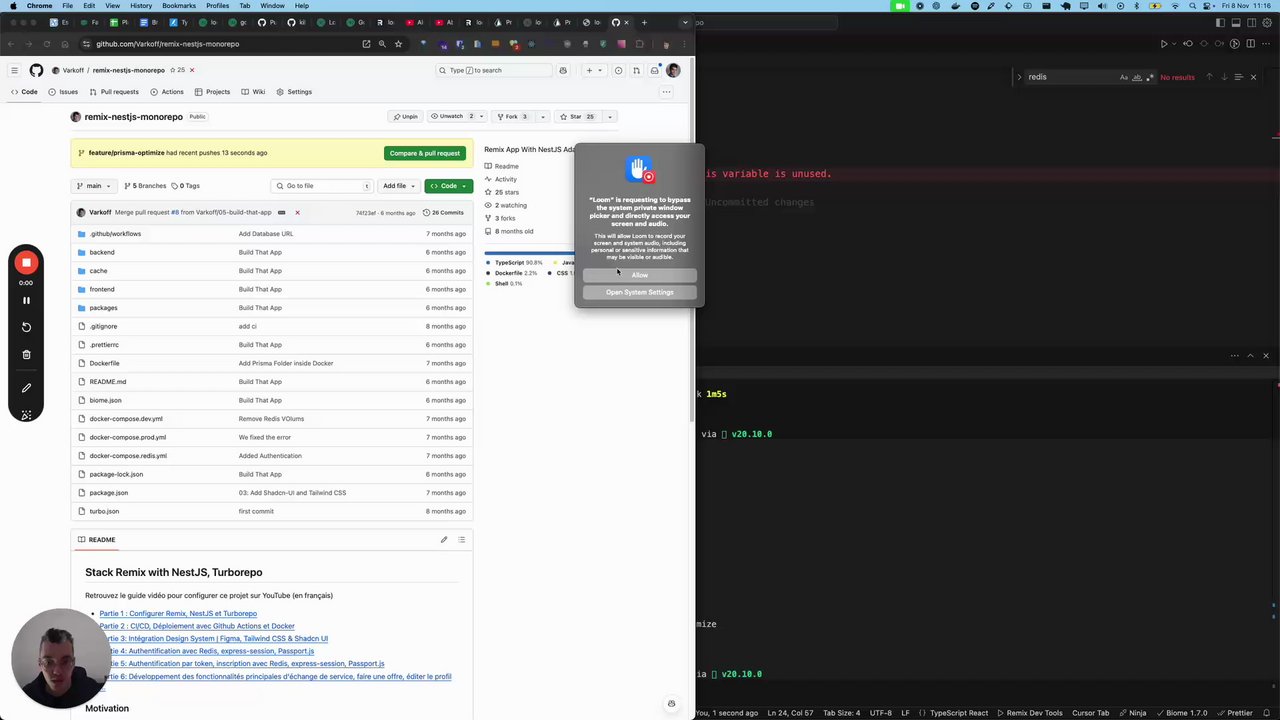Screen dimensions: 1280x720
Task: Expand replace field in find widget
Action: pyautogui.click(x=1019, y=77)
